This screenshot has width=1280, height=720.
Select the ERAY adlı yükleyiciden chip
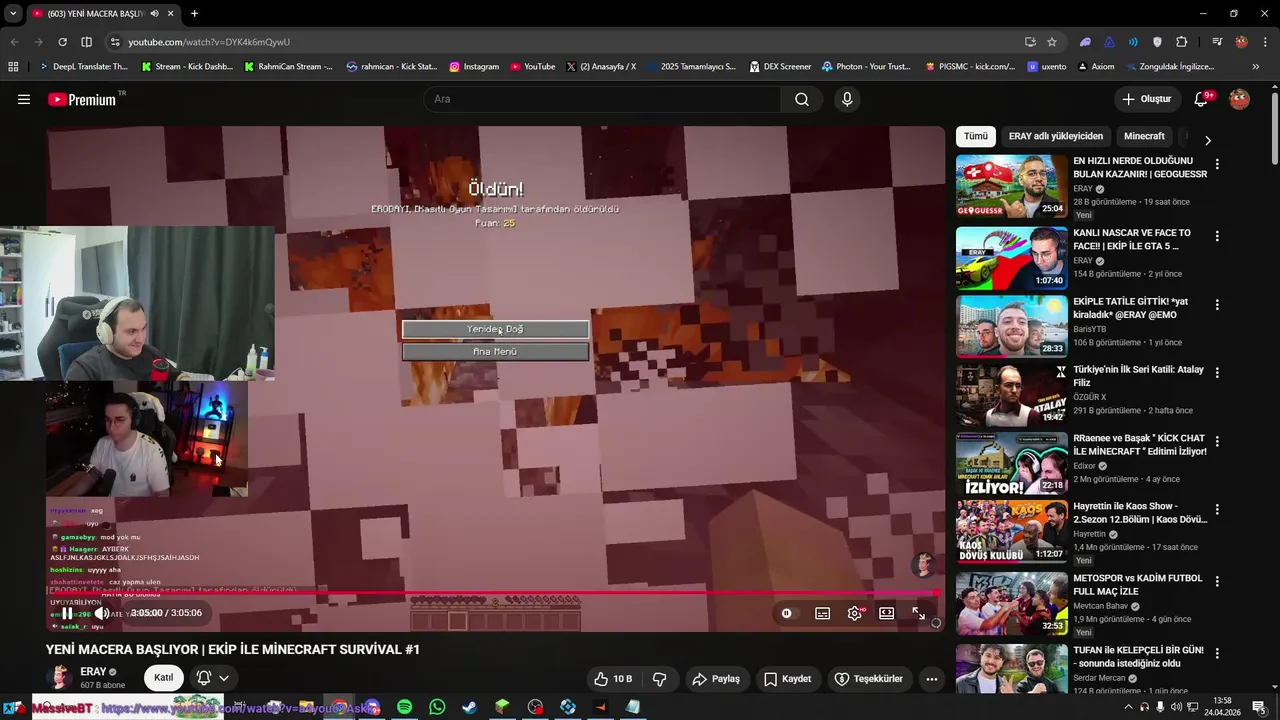[x=1056, y=136]
